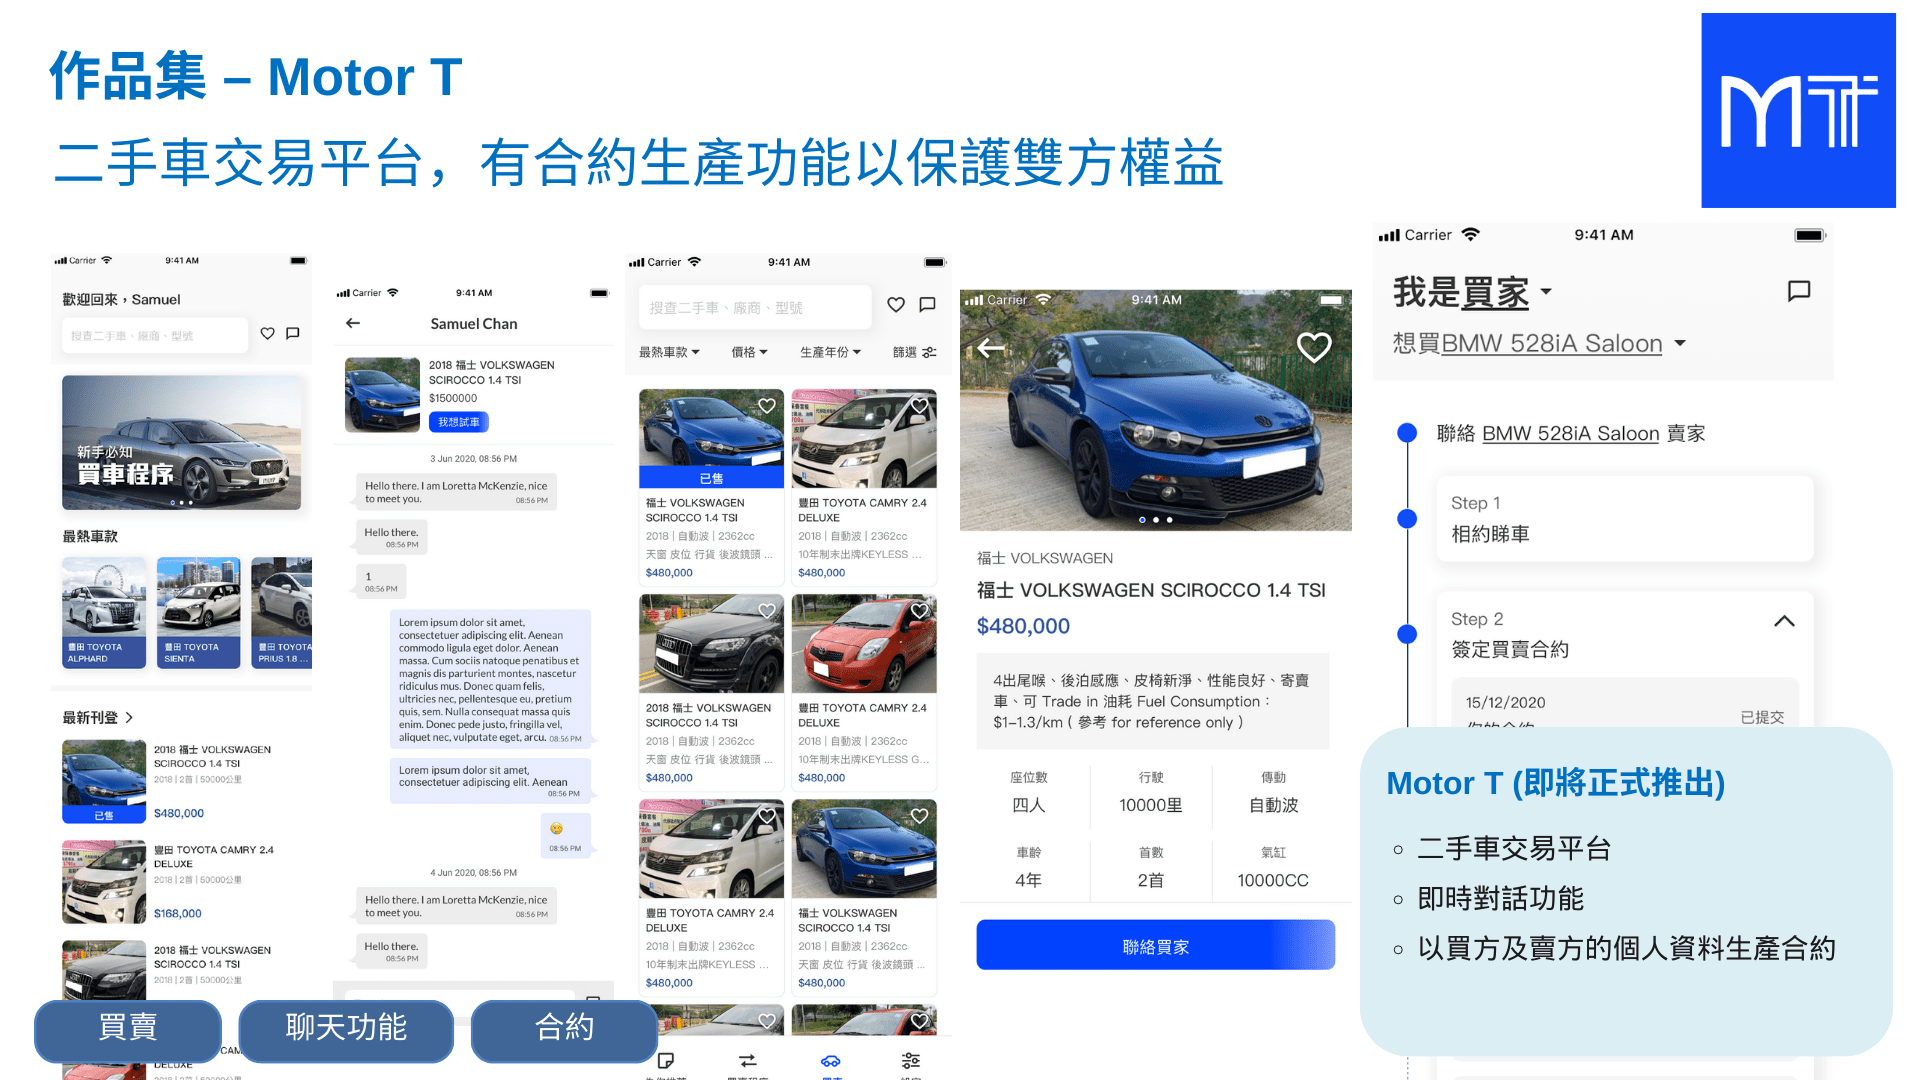Favorite the blue Scirocco with the heart toggle
This screenshot has height=1080, width=1920.
[x=1314, y=346]
